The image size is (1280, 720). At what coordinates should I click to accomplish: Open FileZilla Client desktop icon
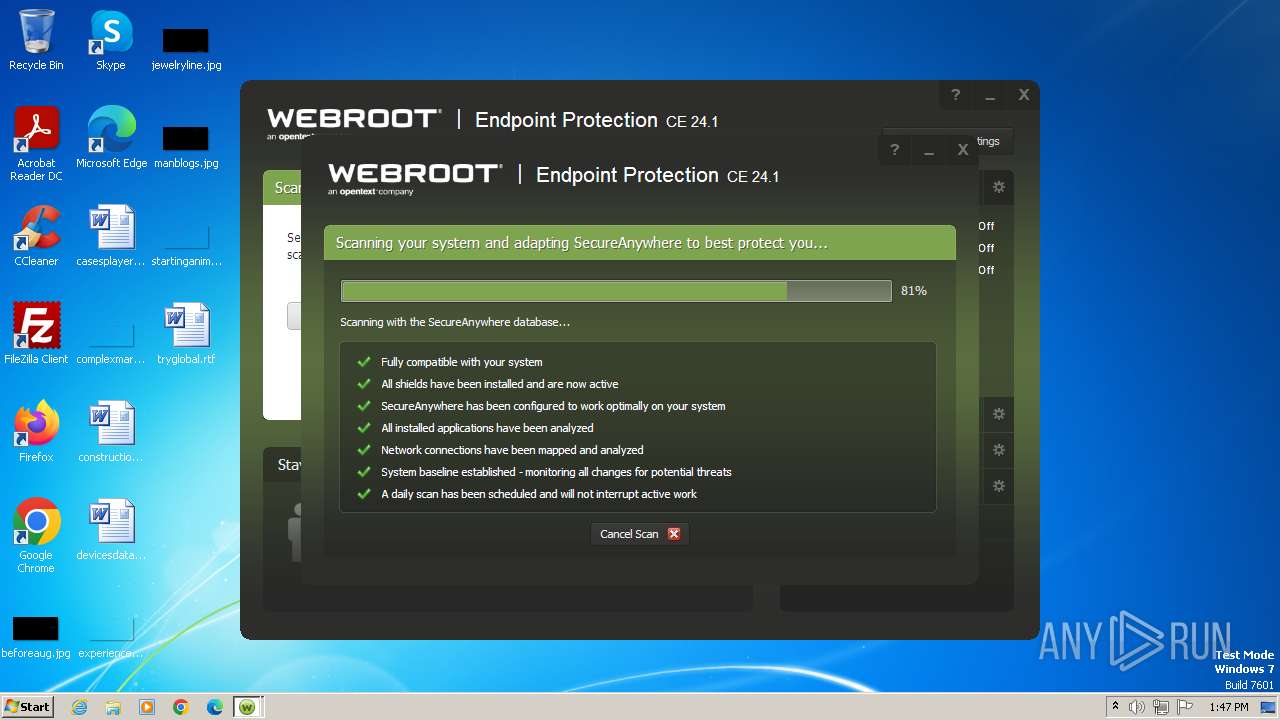pyautogui.click(x=36, y=334)
